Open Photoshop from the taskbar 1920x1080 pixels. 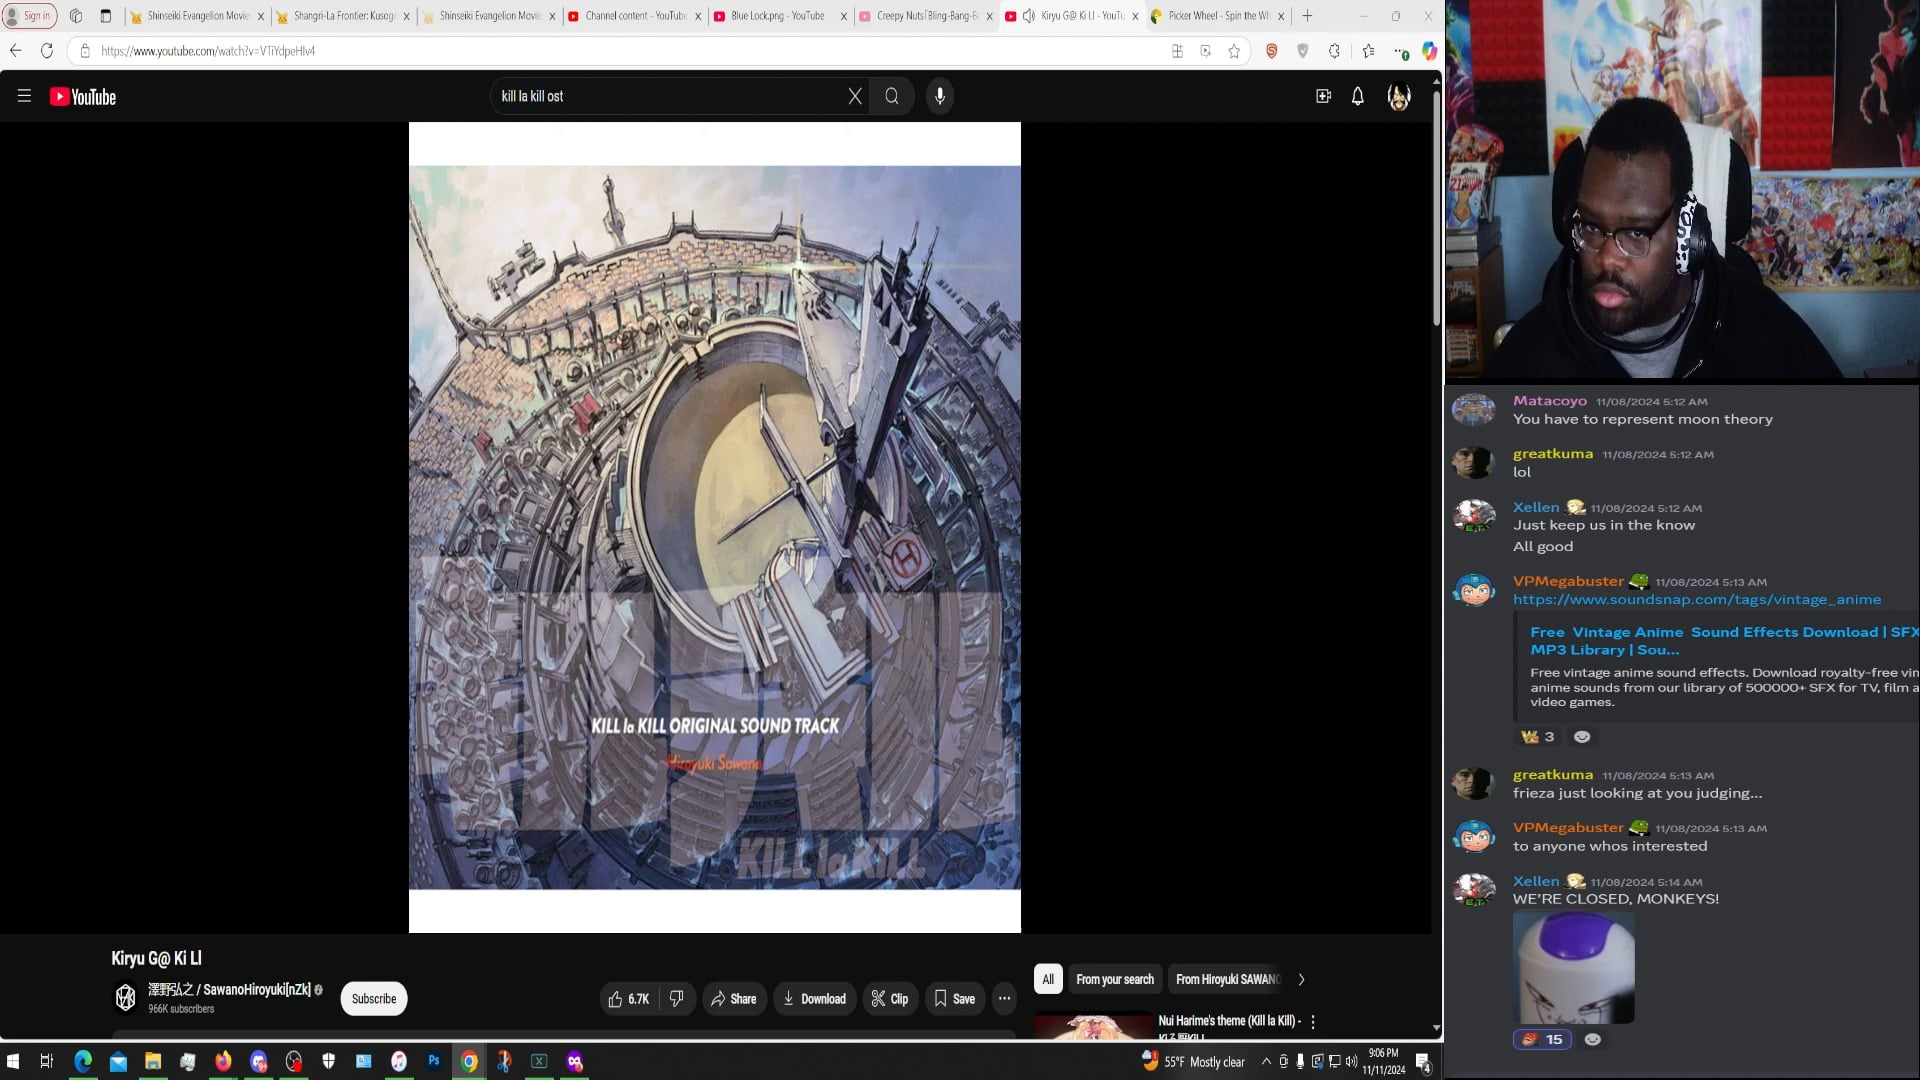pos(434,1062)
